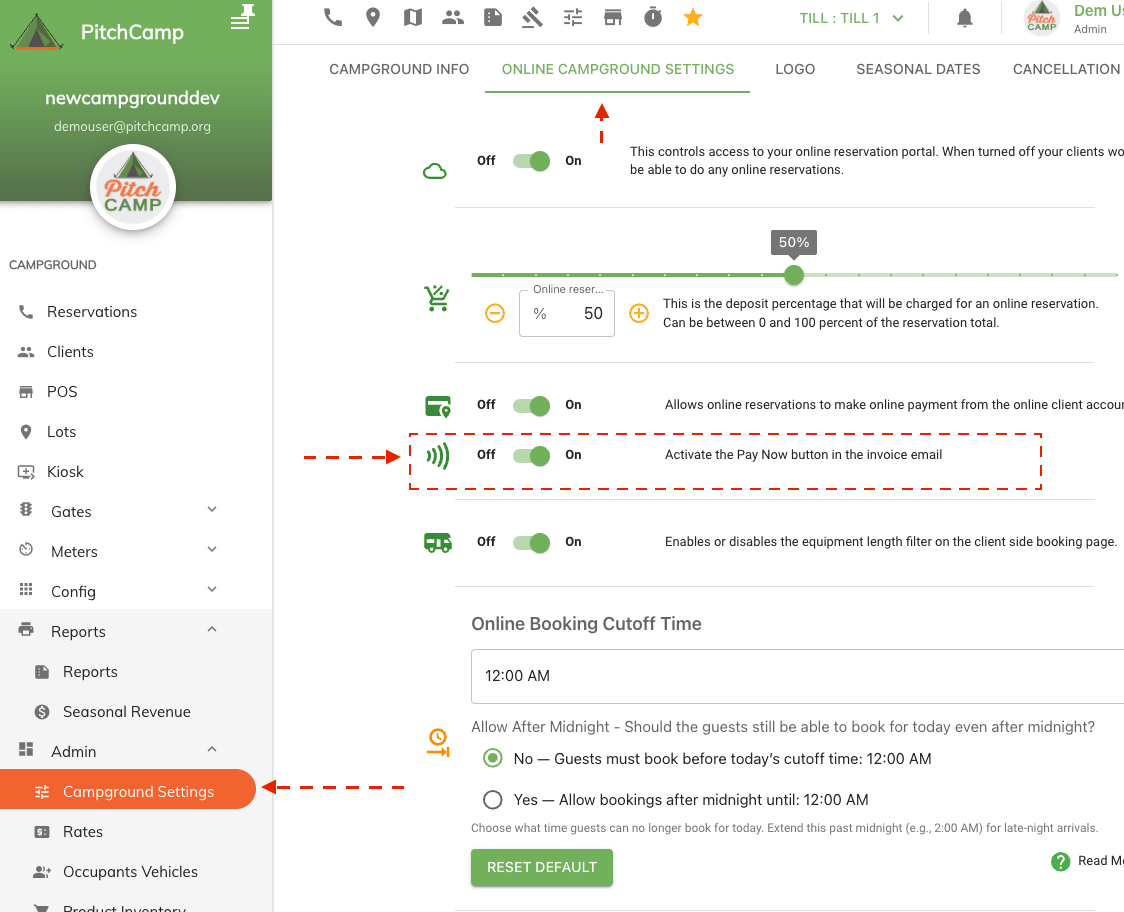The width and height of the screenshot is (1124, 912).
Task: Open the SEASONAL DATES tab
Action: click(x=918, y=69)
